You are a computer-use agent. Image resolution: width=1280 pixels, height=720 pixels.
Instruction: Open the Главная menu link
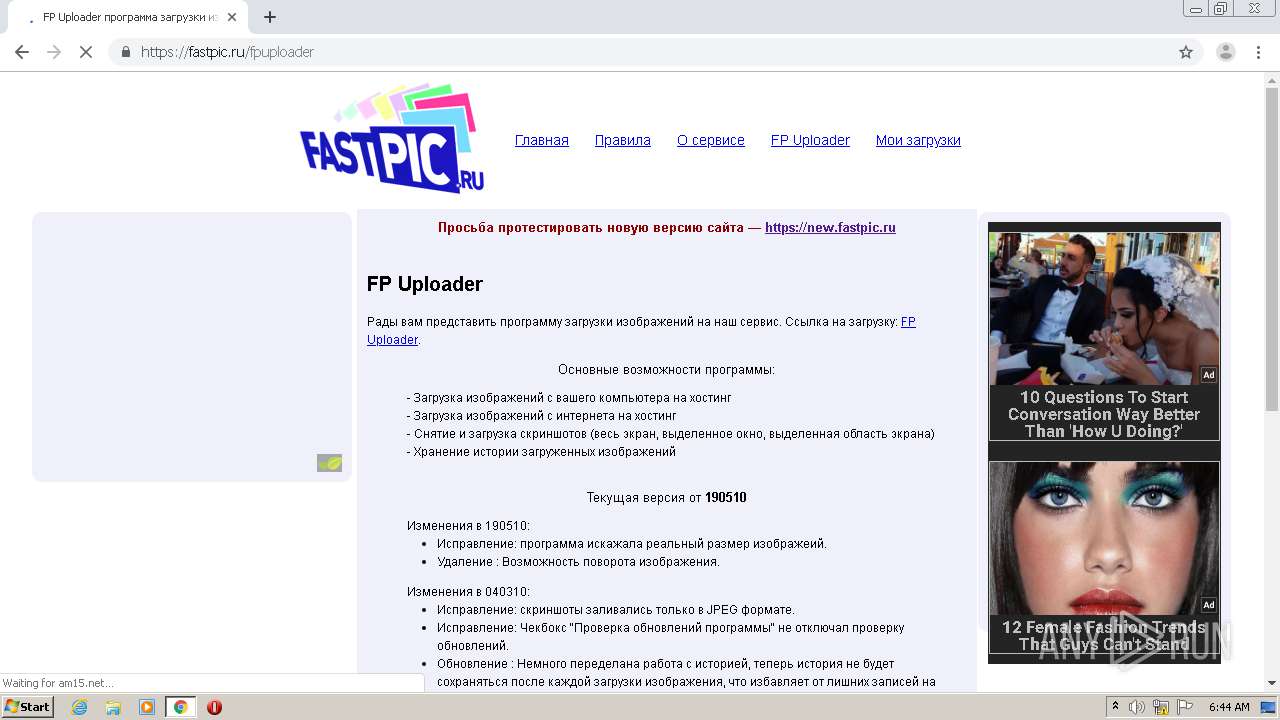point(542,140)
